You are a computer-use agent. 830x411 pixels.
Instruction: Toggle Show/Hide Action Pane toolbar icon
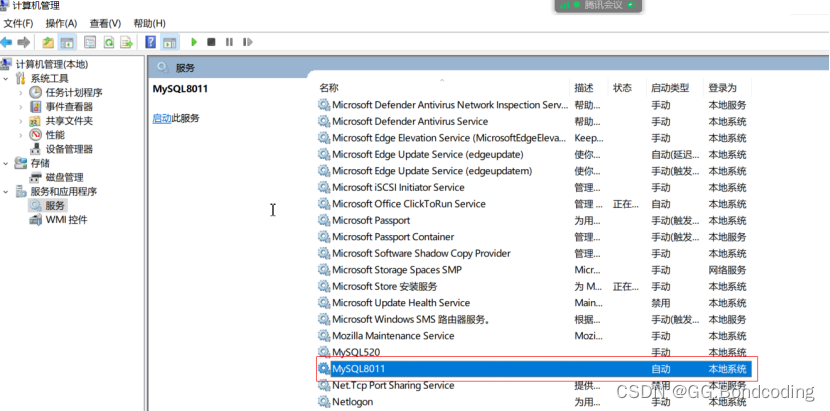[x=169, y=42]
